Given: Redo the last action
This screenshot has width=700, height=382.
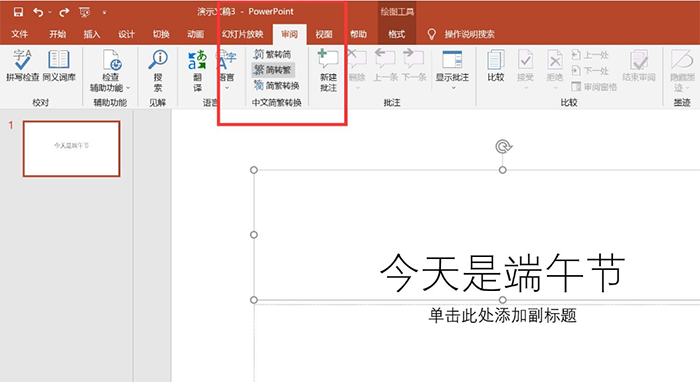Looking at the screenshot, I should 64,12.
